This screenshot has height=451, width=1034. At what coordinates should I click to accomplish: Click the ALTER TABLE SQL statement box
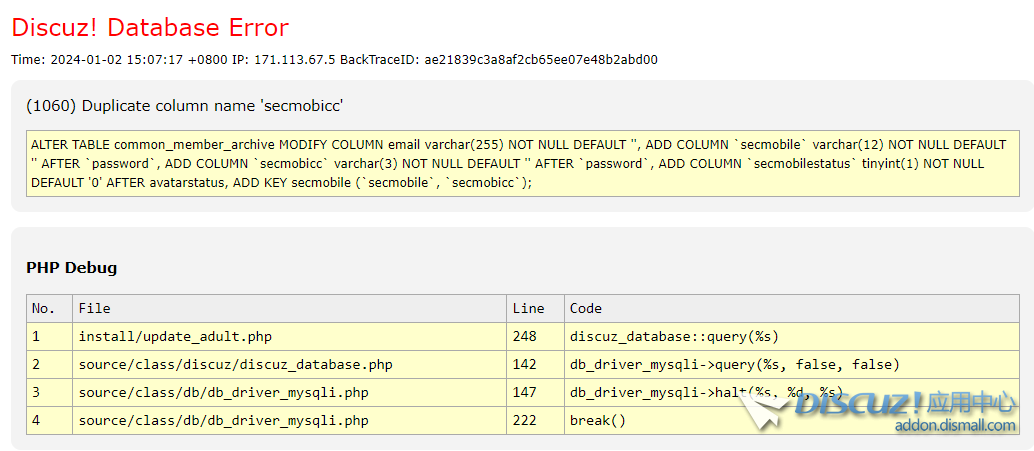522,164
